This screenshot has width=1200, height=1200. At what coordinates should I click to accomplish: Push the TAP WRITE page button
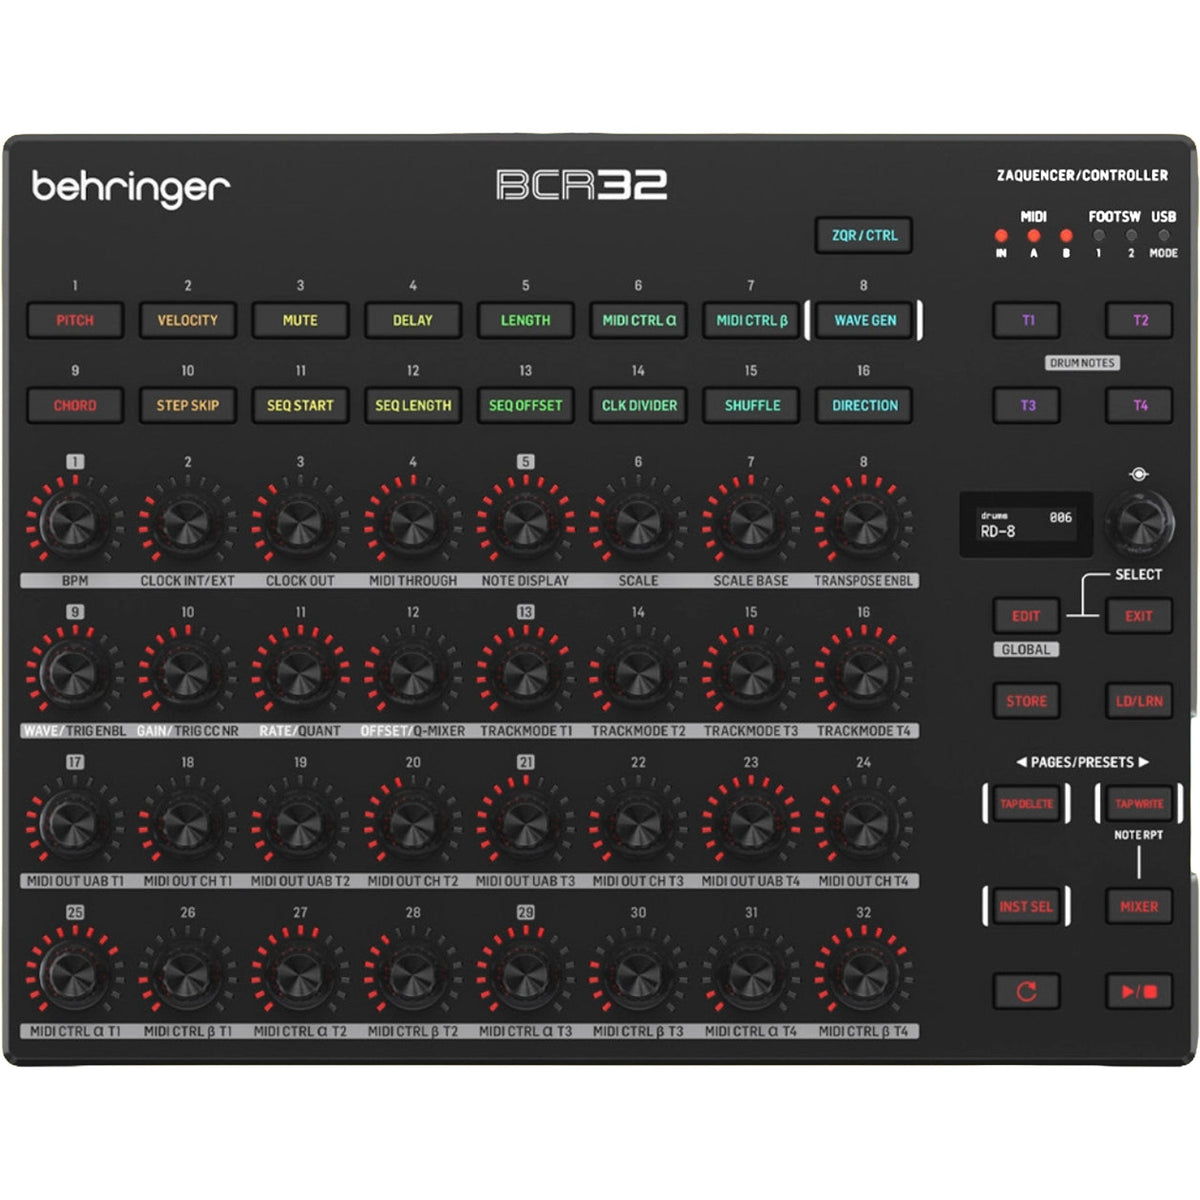click(x=1139, y=804)
